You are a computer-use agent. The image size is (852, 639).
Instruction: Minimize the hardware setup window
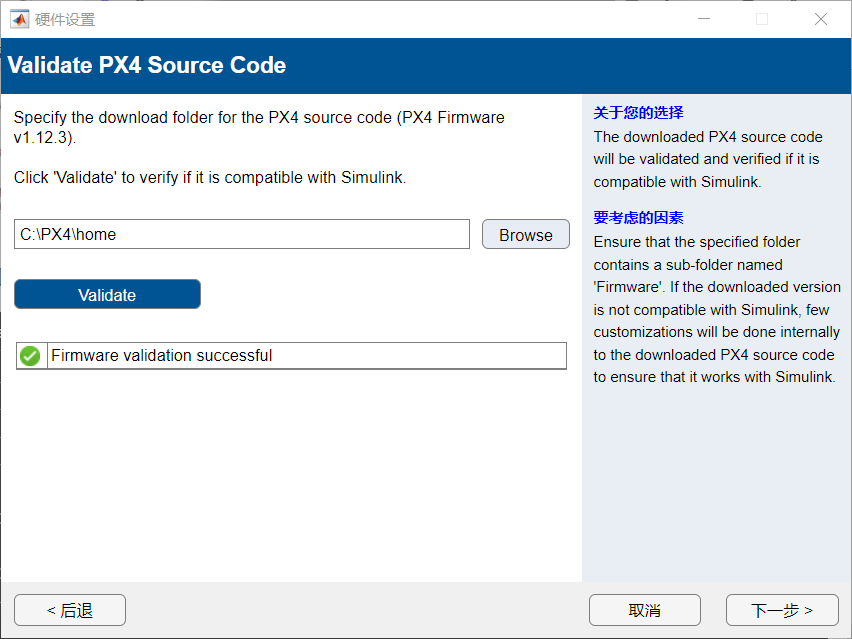704,19
